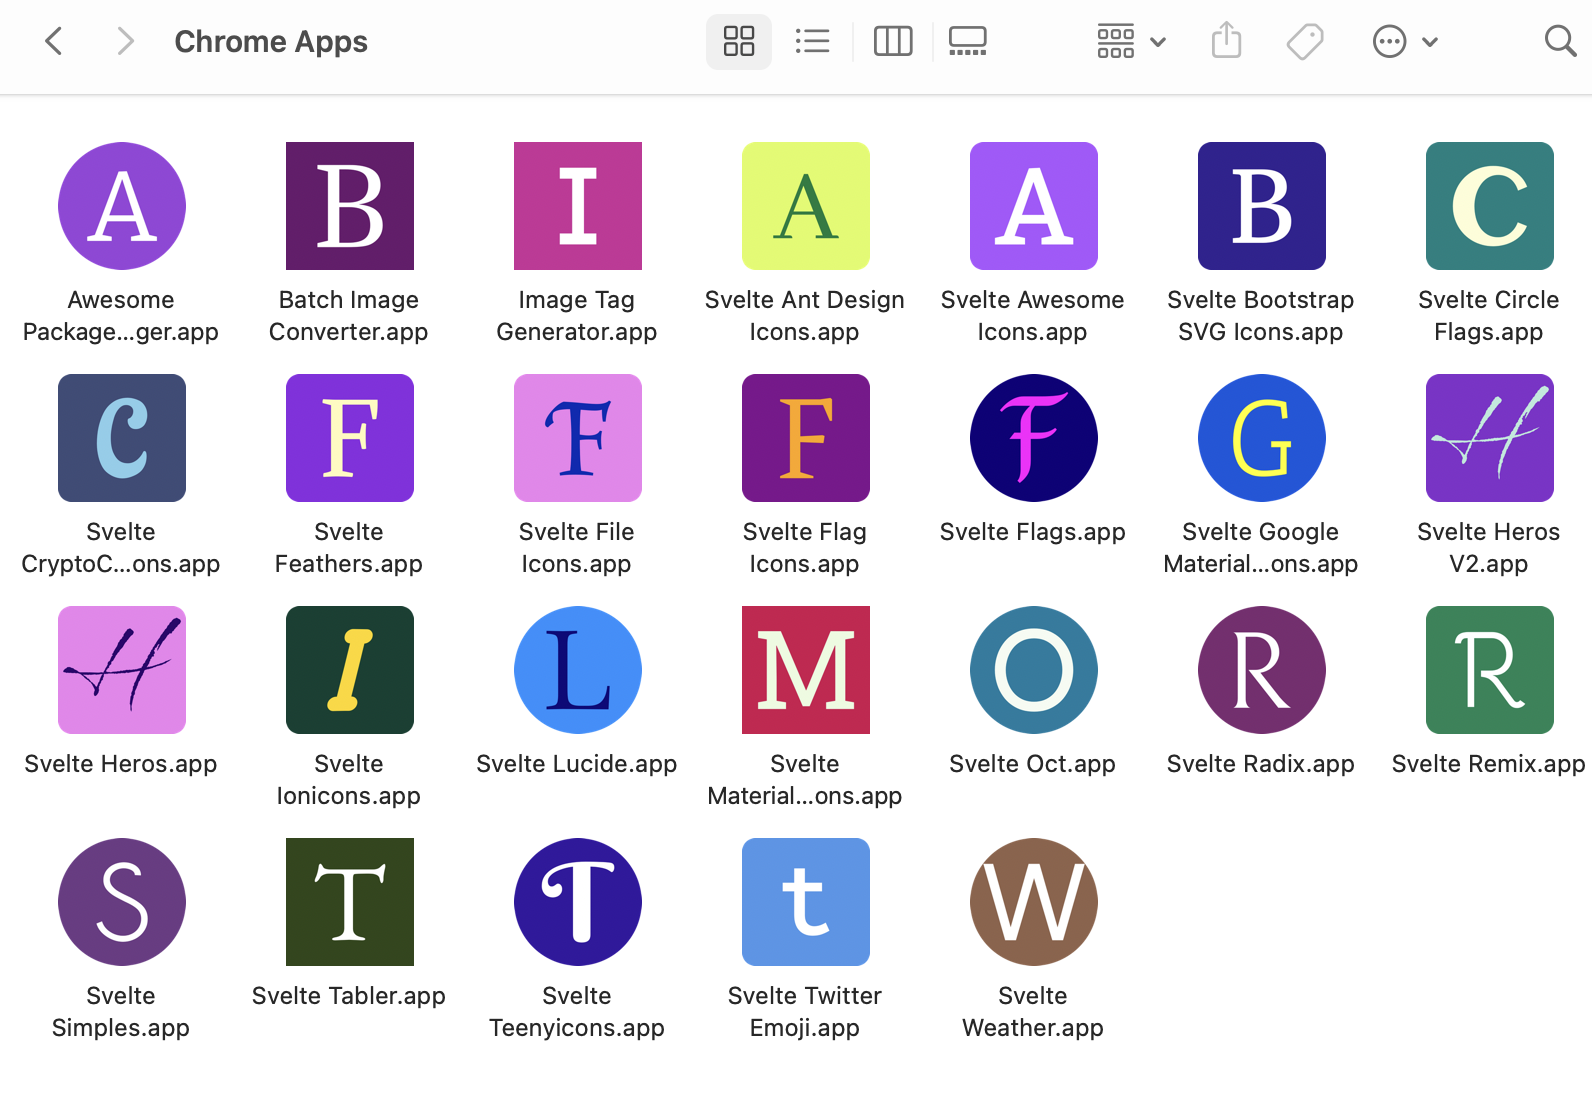Select Svelte Feathers app icon
1592x1098 pixels.
350,438
